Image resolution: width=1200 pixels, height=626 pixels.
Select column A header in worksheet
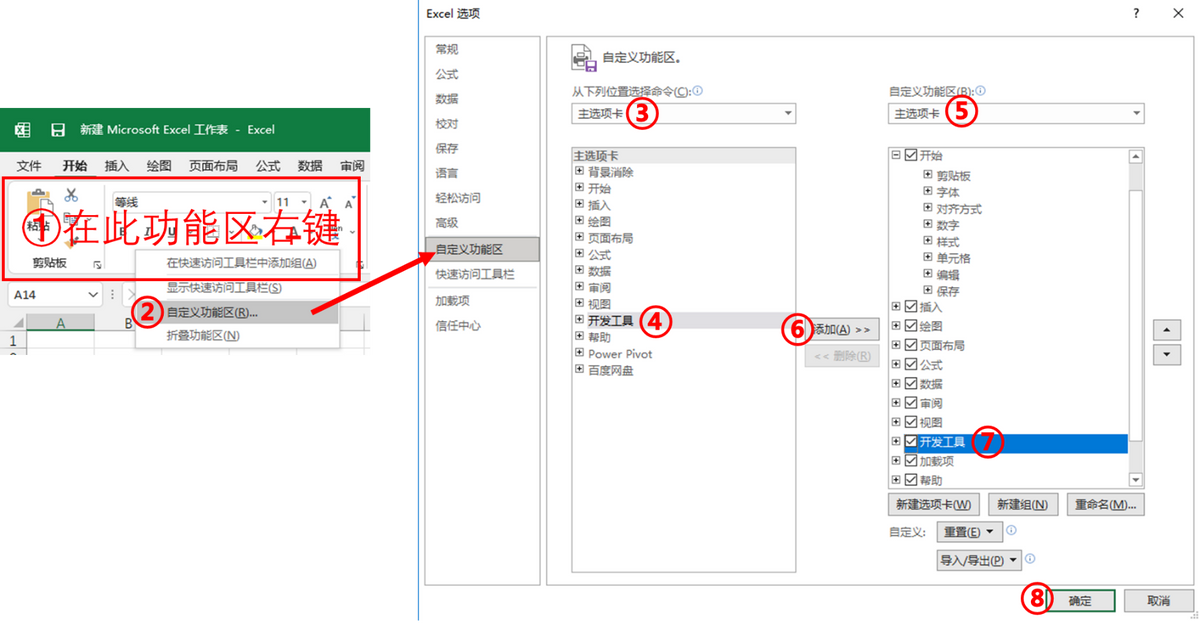(60, 323)
